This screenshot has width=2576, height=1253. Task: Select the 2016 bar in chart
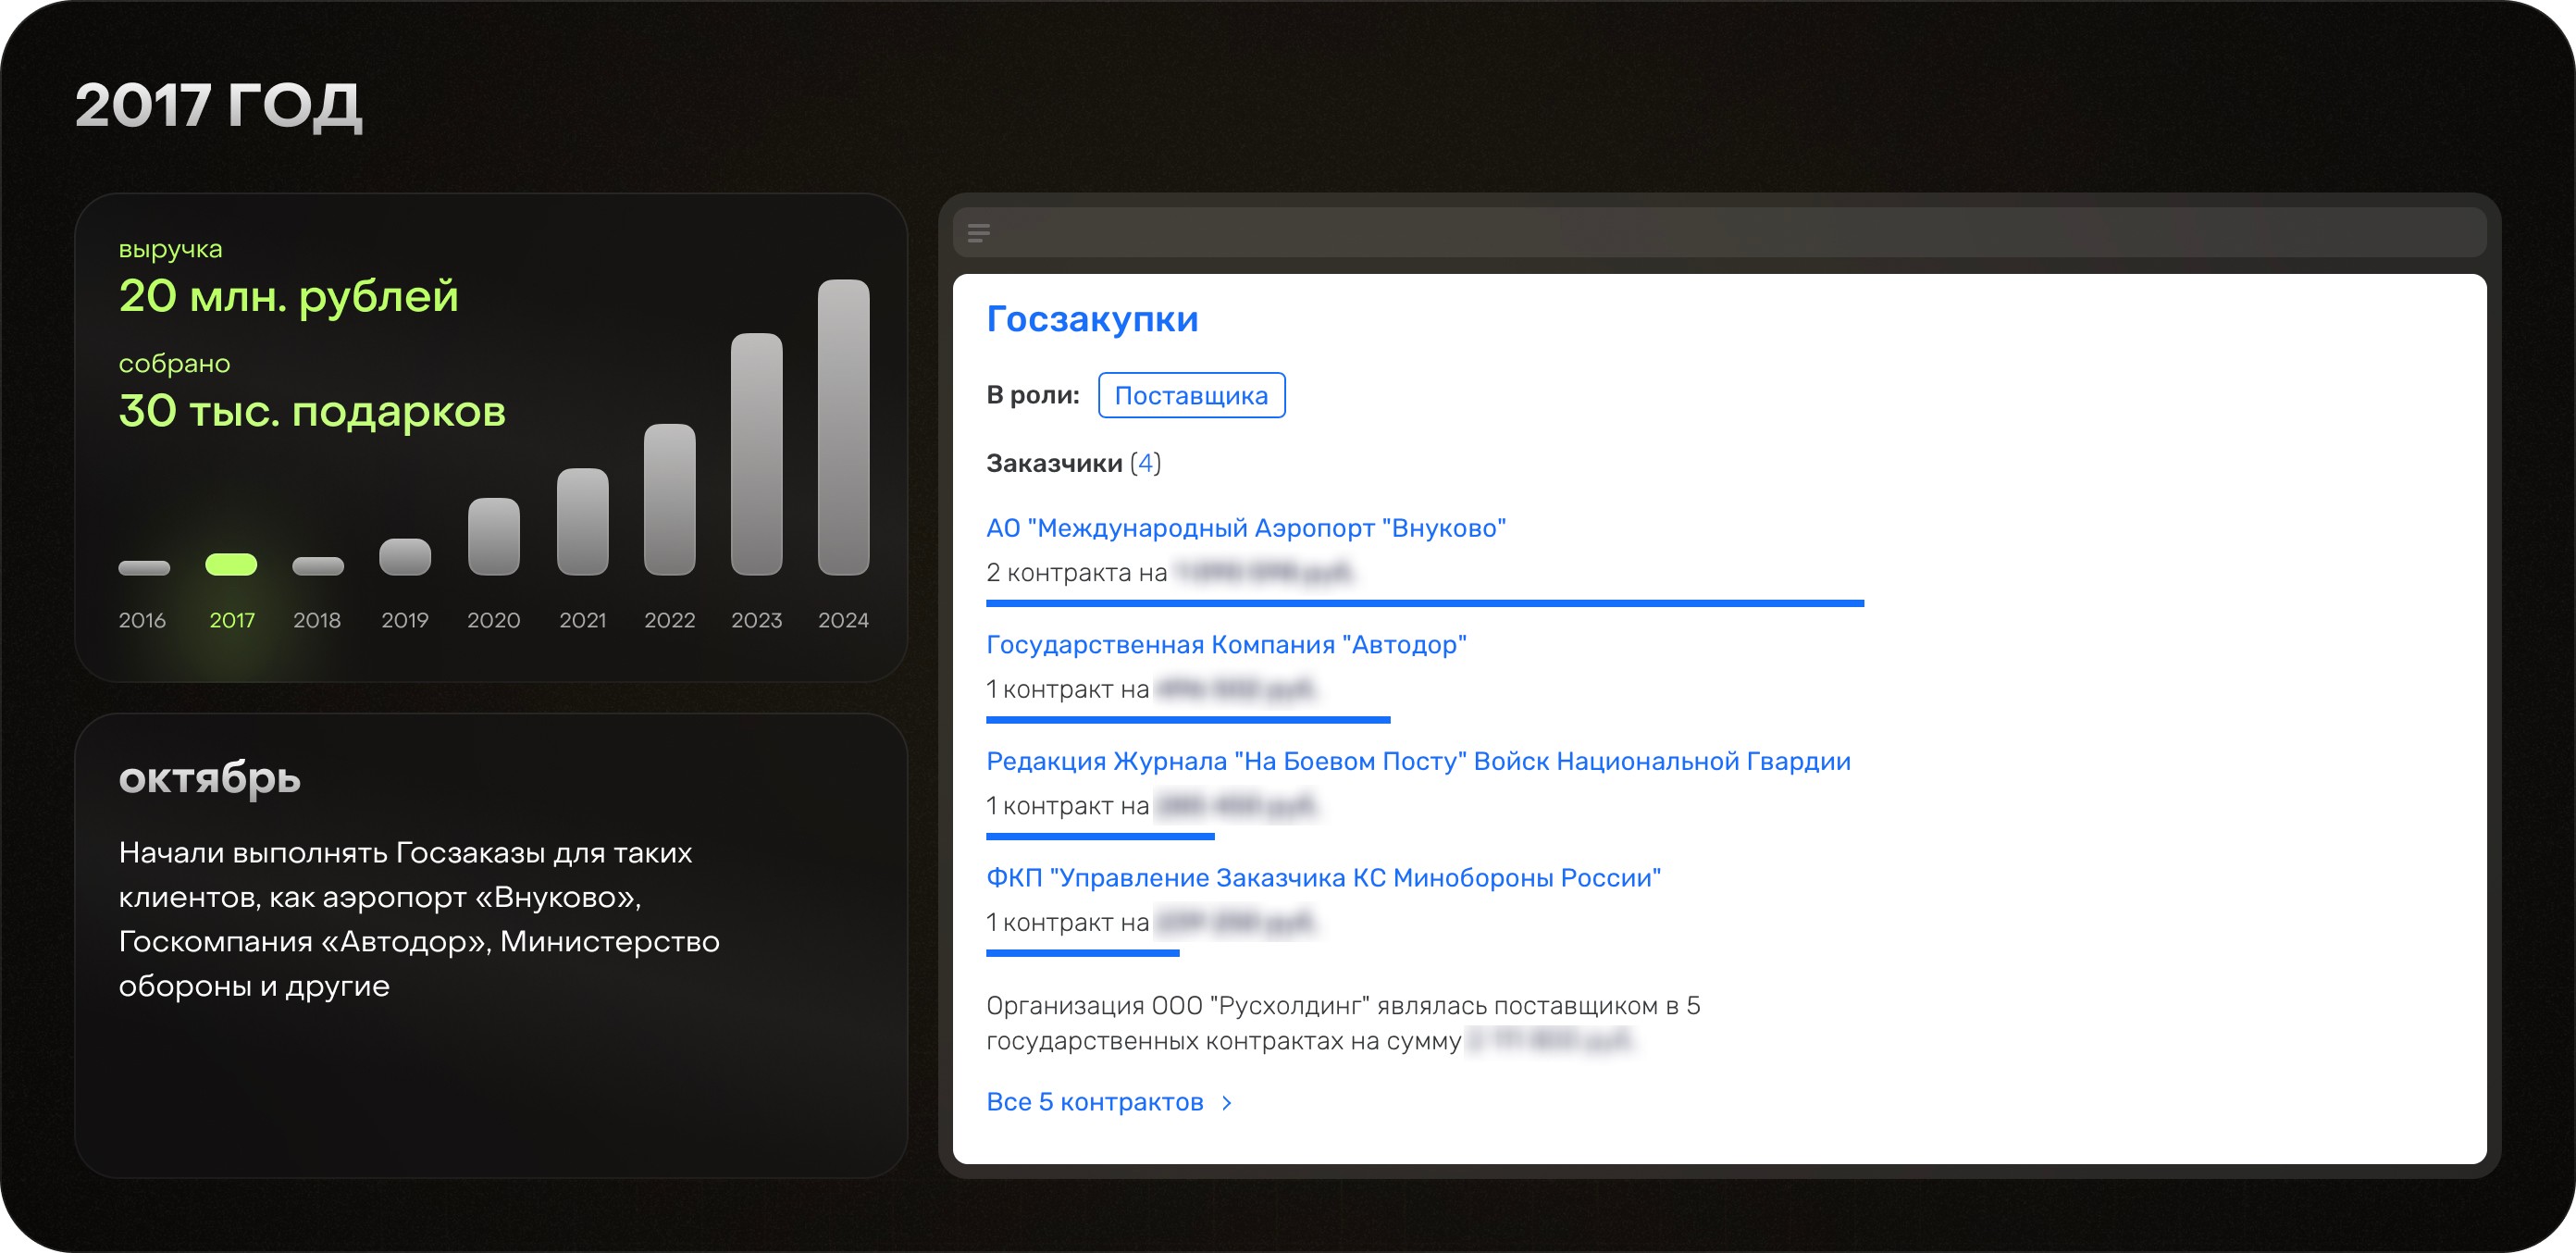(144, 568)
